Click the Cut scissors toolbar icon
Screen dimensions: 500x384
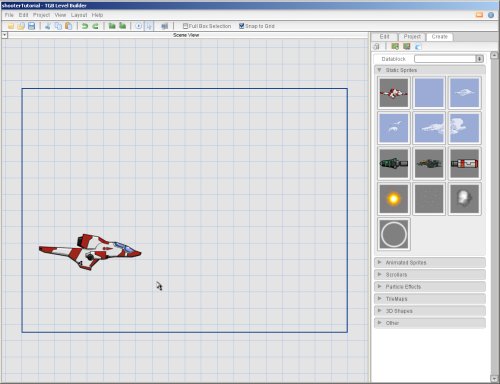tap(48, 26)
